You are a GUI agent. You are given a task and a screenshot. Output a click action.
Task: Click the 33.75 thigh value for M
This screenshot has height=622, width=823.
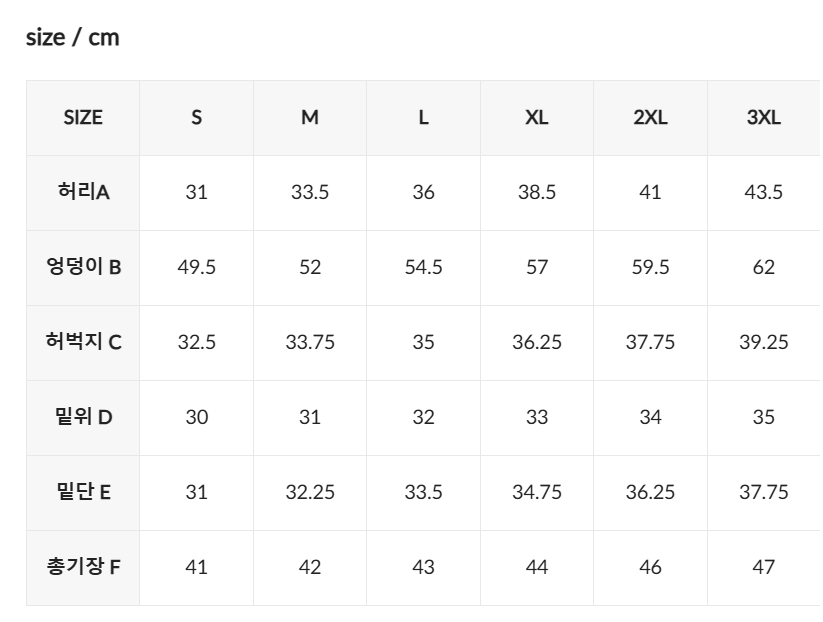tap(310, 343)
